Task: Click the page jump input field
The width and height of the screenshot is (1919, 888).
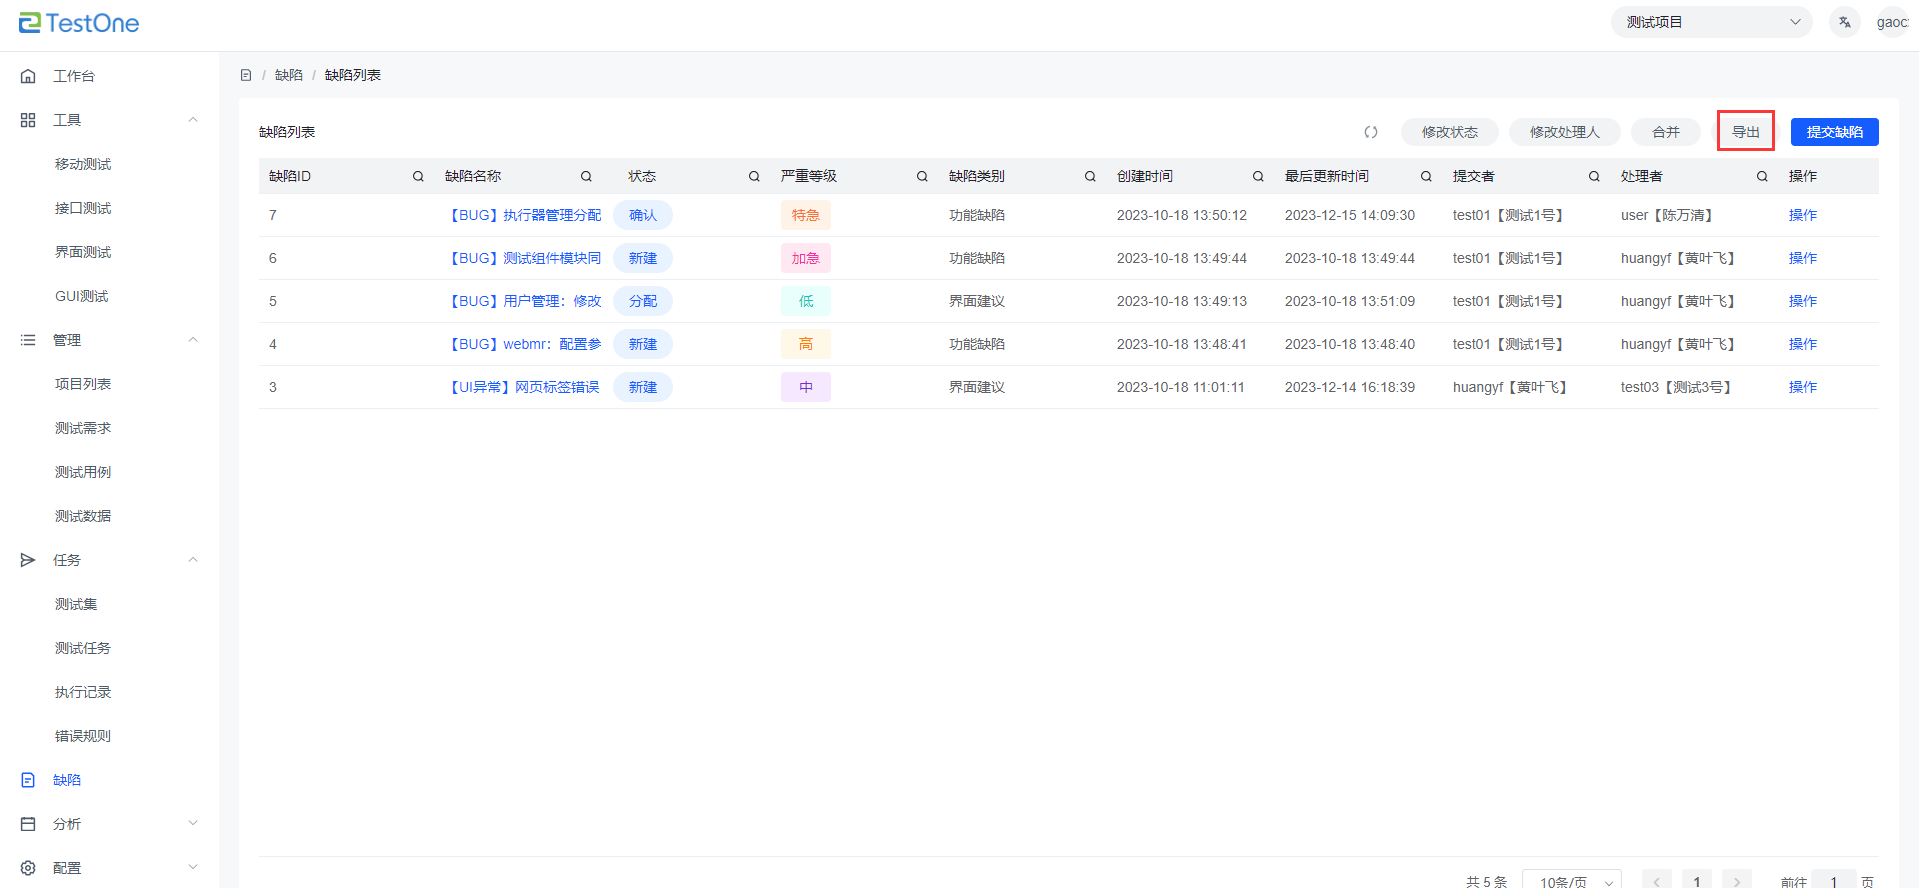Action: tap(1833, 880)
